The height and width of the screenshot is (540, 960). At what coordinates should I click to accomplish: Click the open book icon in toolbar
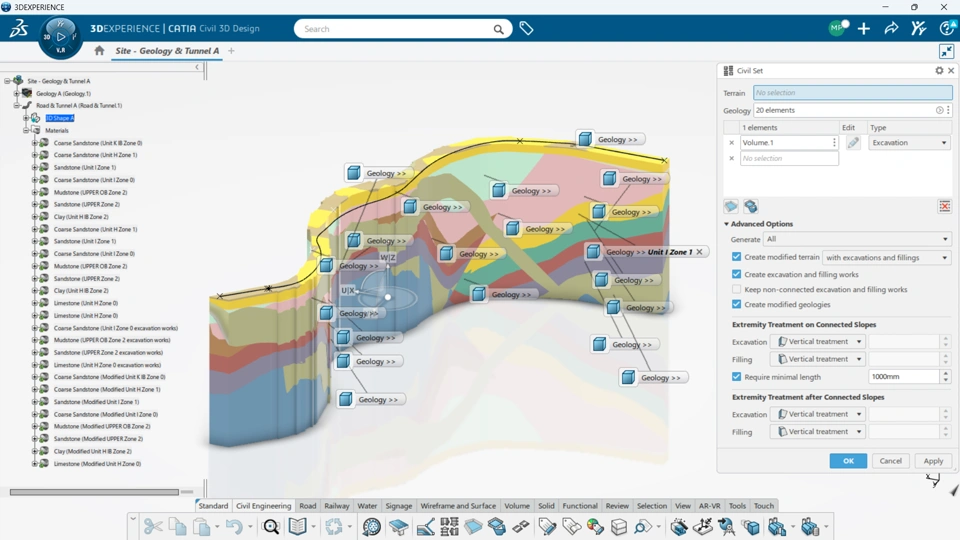coord(298,526)
